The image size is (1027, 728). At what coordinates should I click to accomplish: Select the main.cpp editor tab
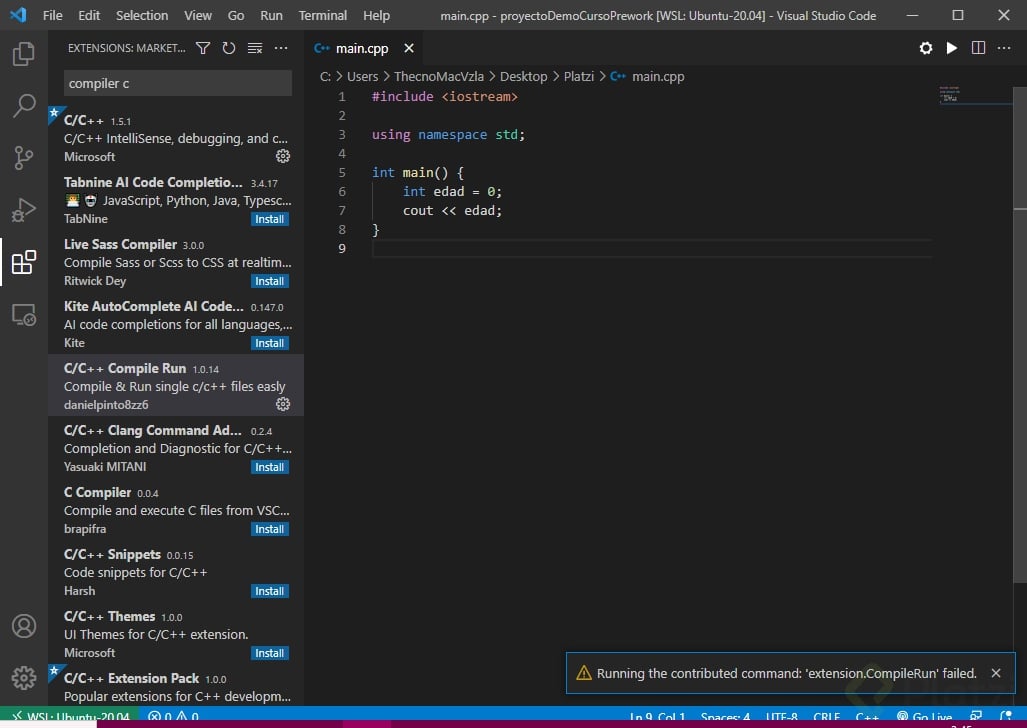[361, 48]
